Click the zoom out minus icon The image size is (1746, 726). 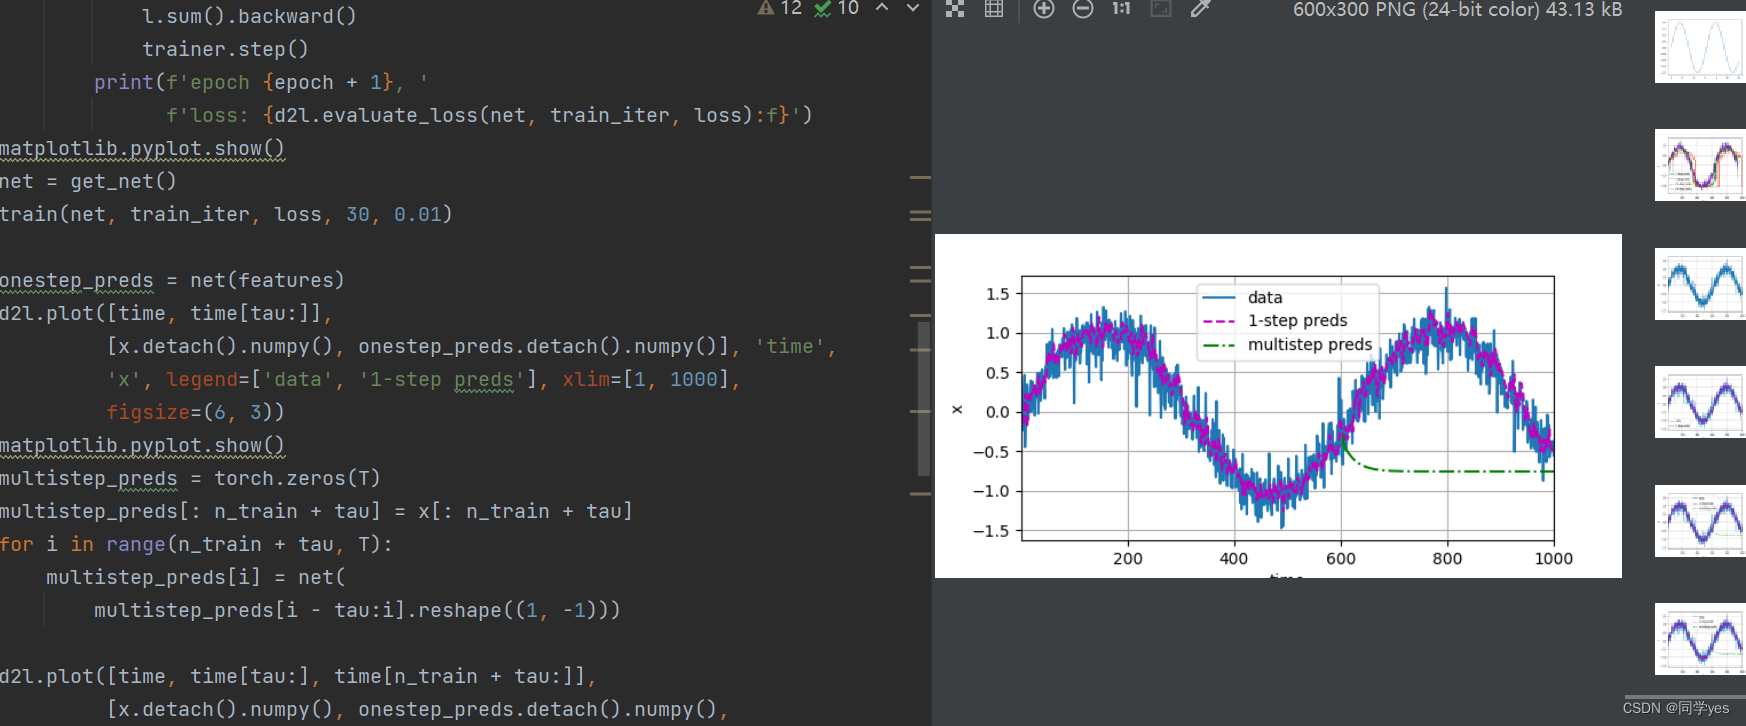(1083, 9)
